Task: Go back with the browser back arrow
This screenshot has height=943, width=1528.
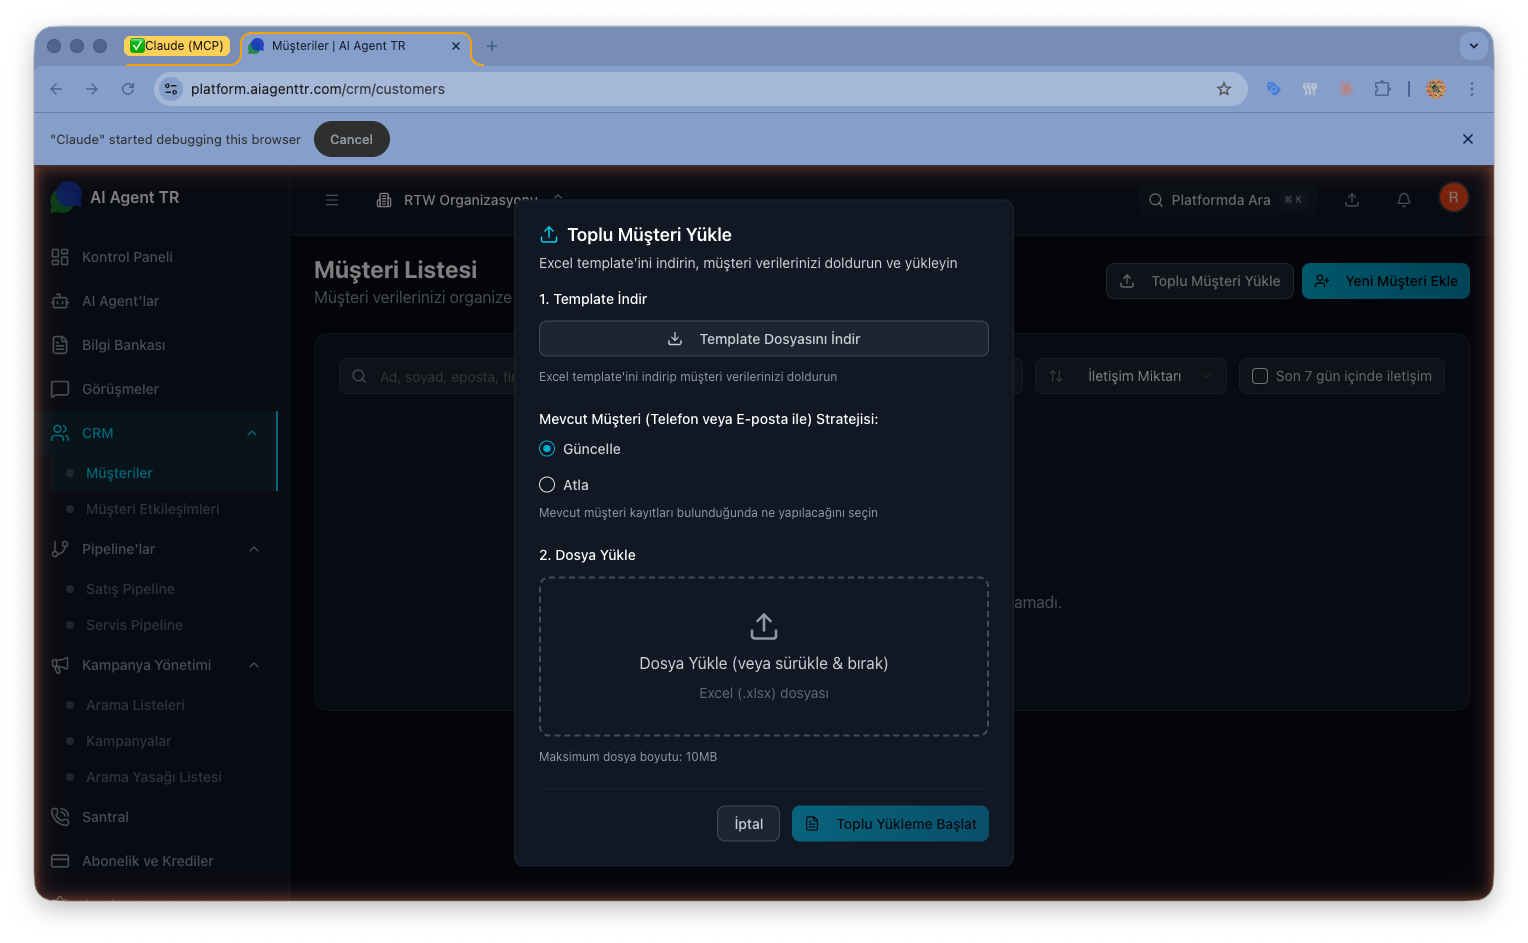Action: point(56,89)
